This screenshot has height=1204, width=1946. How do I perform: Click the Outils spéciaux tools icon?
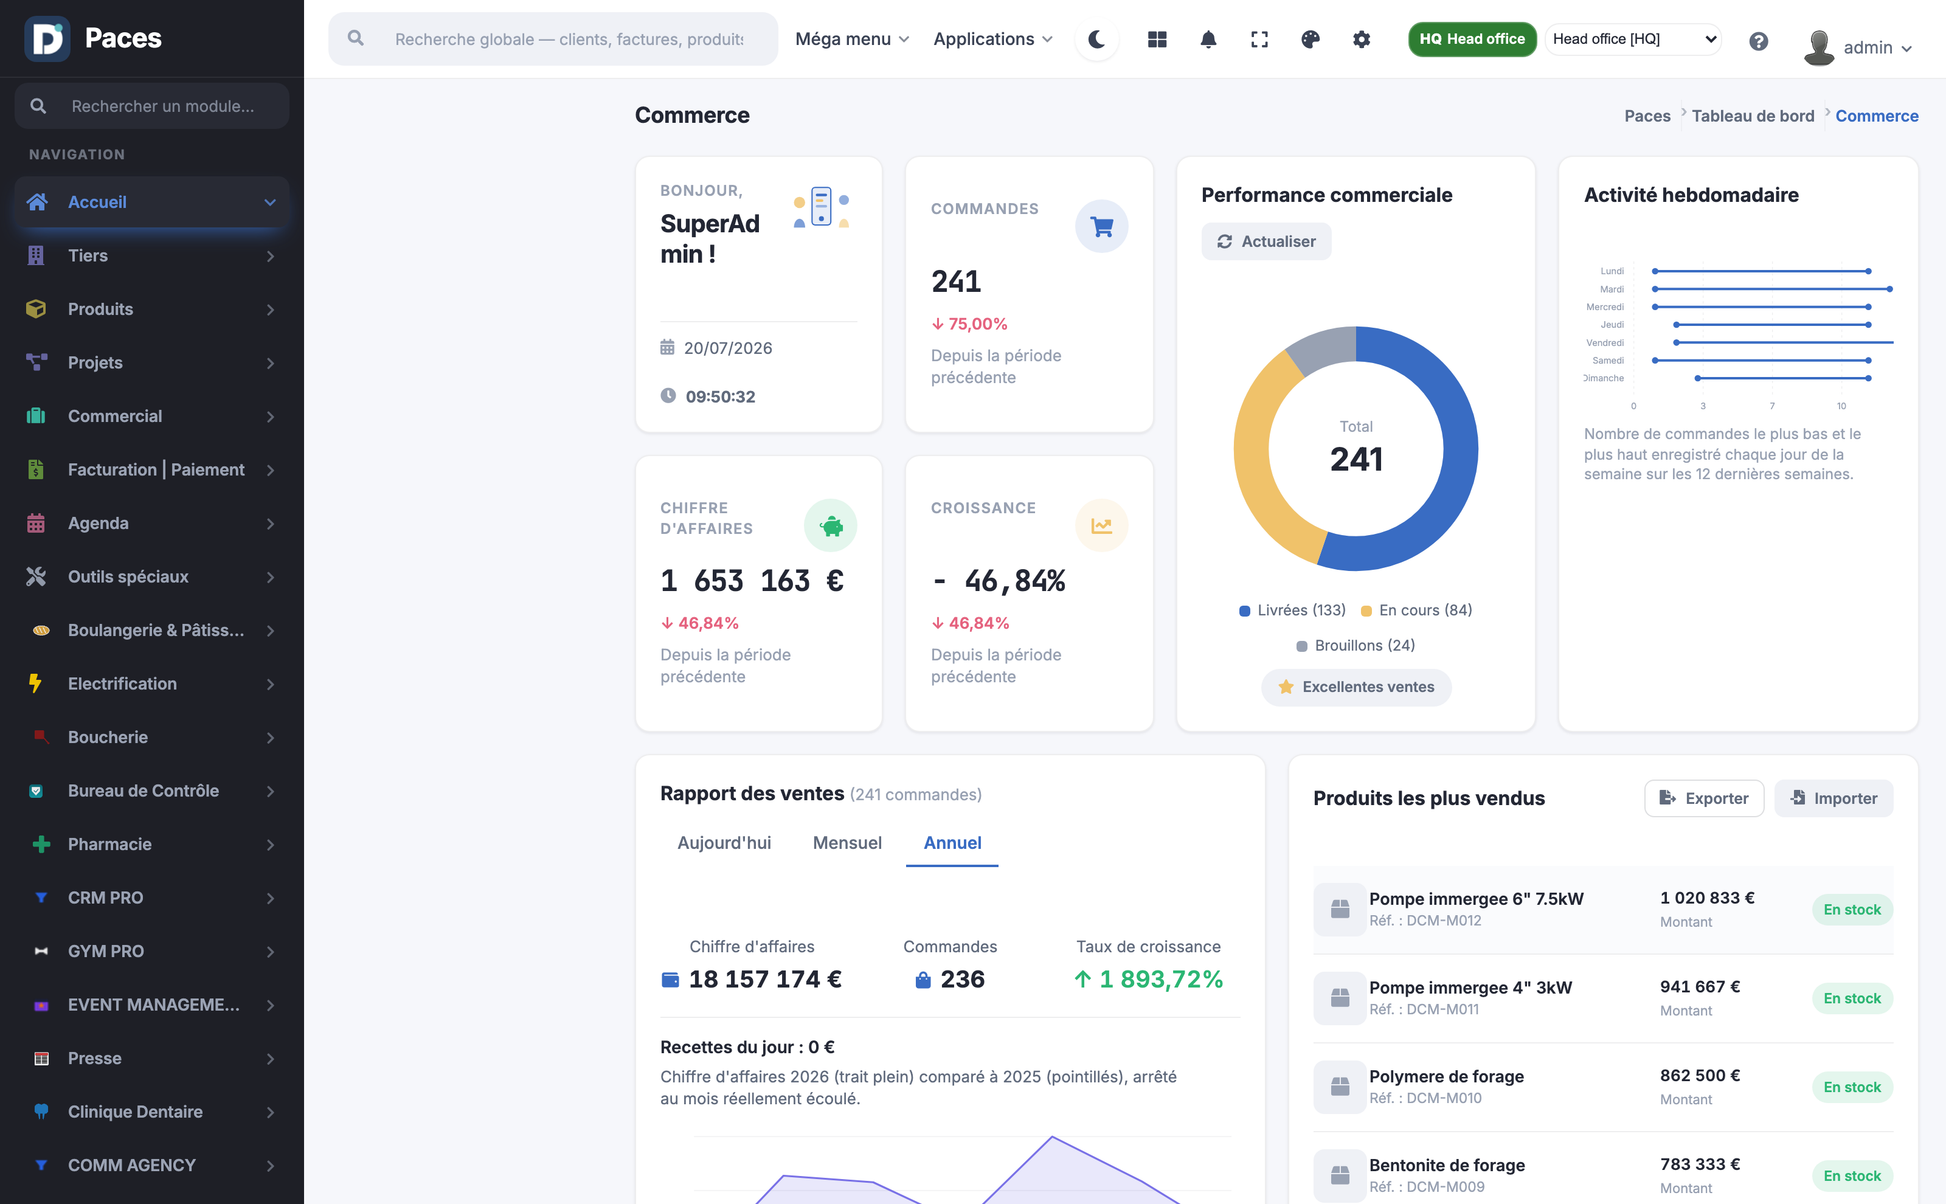pos(36,576)
